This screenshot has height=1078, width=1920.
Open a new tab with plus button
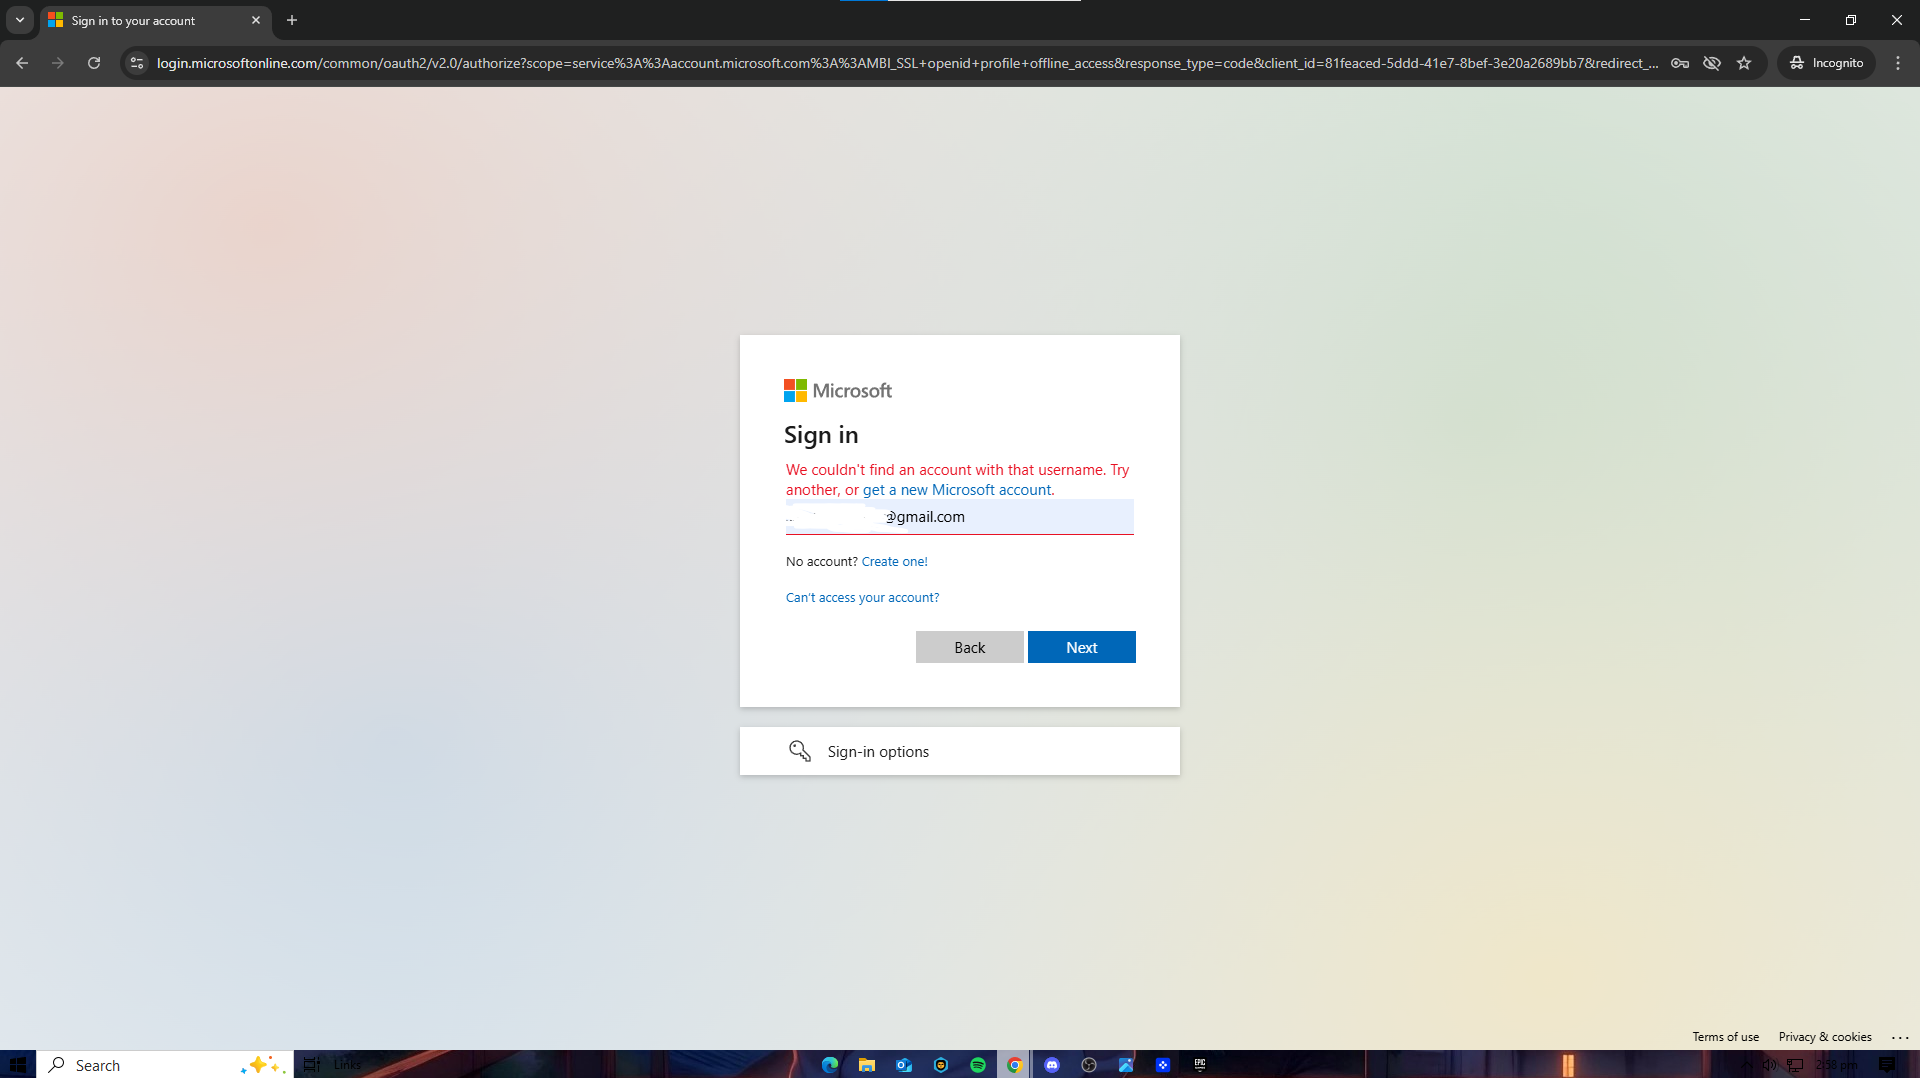(292, 20)
